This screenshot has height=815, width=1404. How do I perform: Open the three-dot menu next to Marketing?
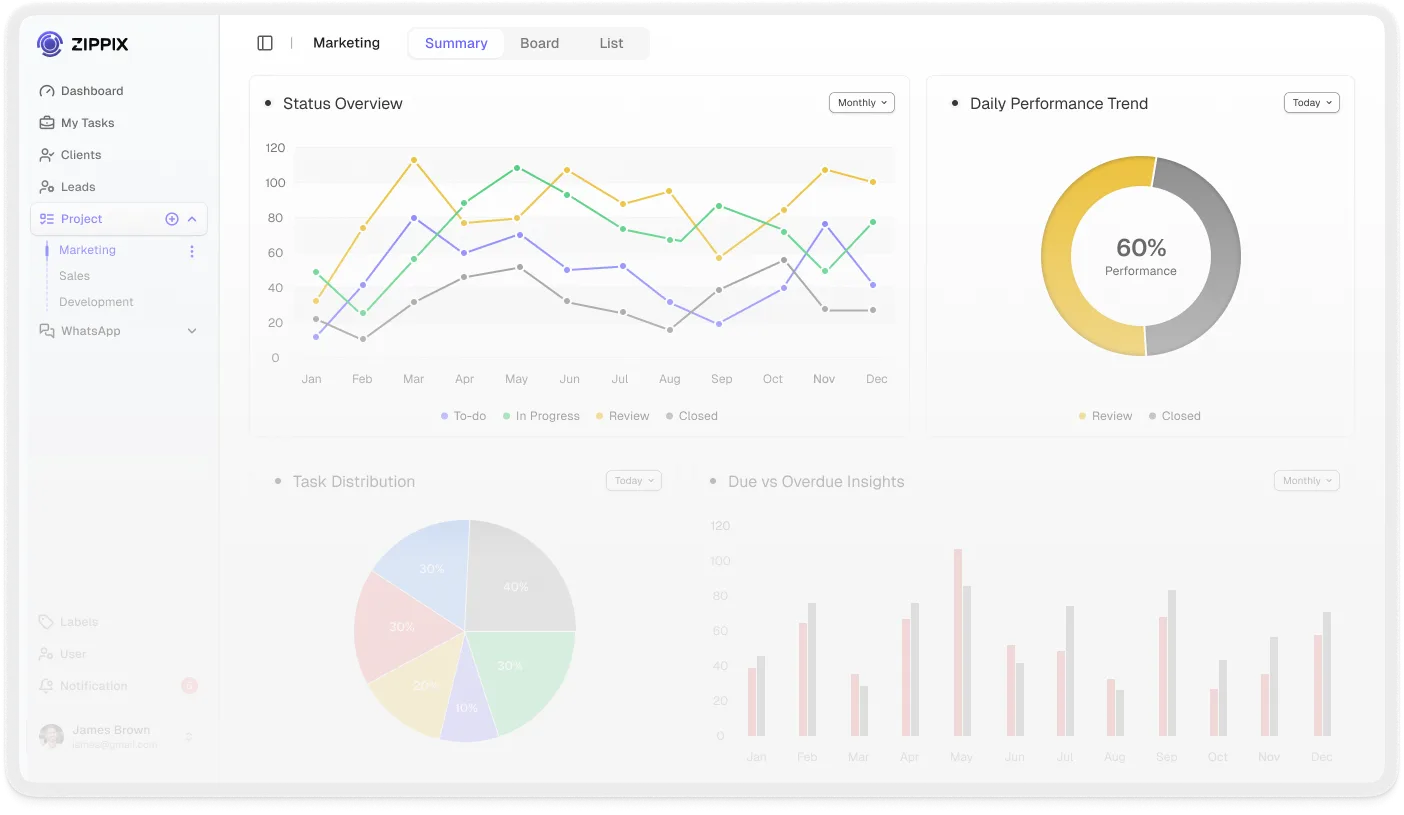pos(191,251)
